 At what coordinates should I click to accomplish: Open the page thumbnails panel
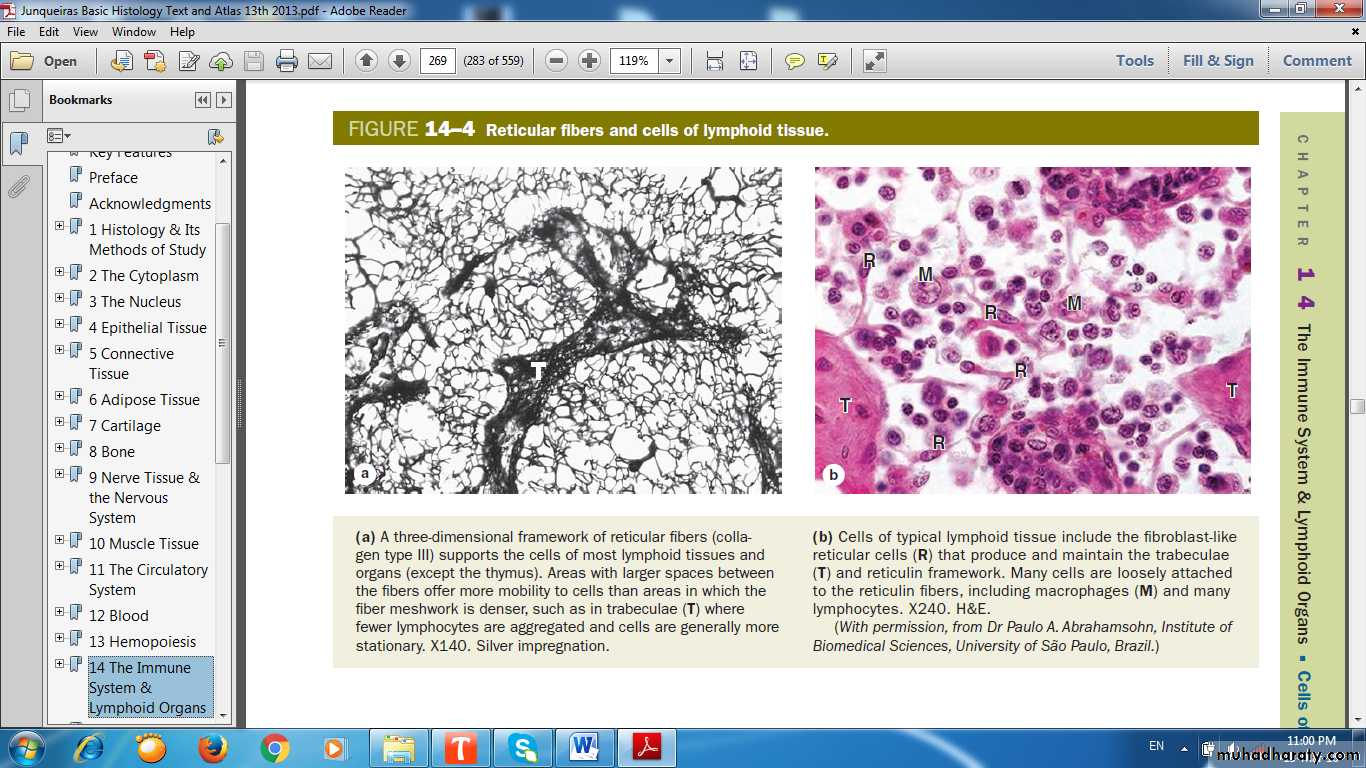[x=18, y=101]
